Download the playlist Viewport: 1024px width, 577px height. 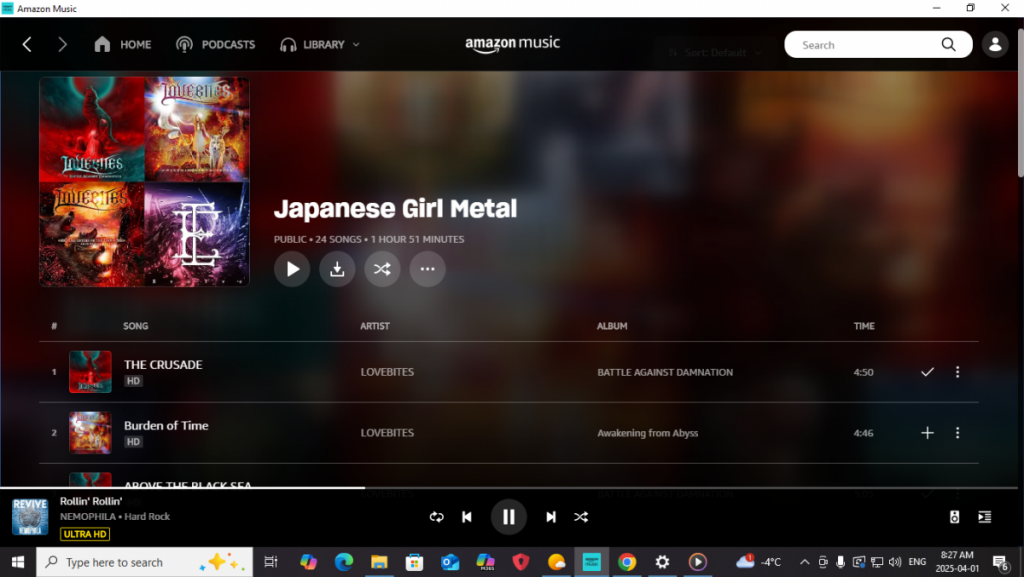[x=337, y=269]
